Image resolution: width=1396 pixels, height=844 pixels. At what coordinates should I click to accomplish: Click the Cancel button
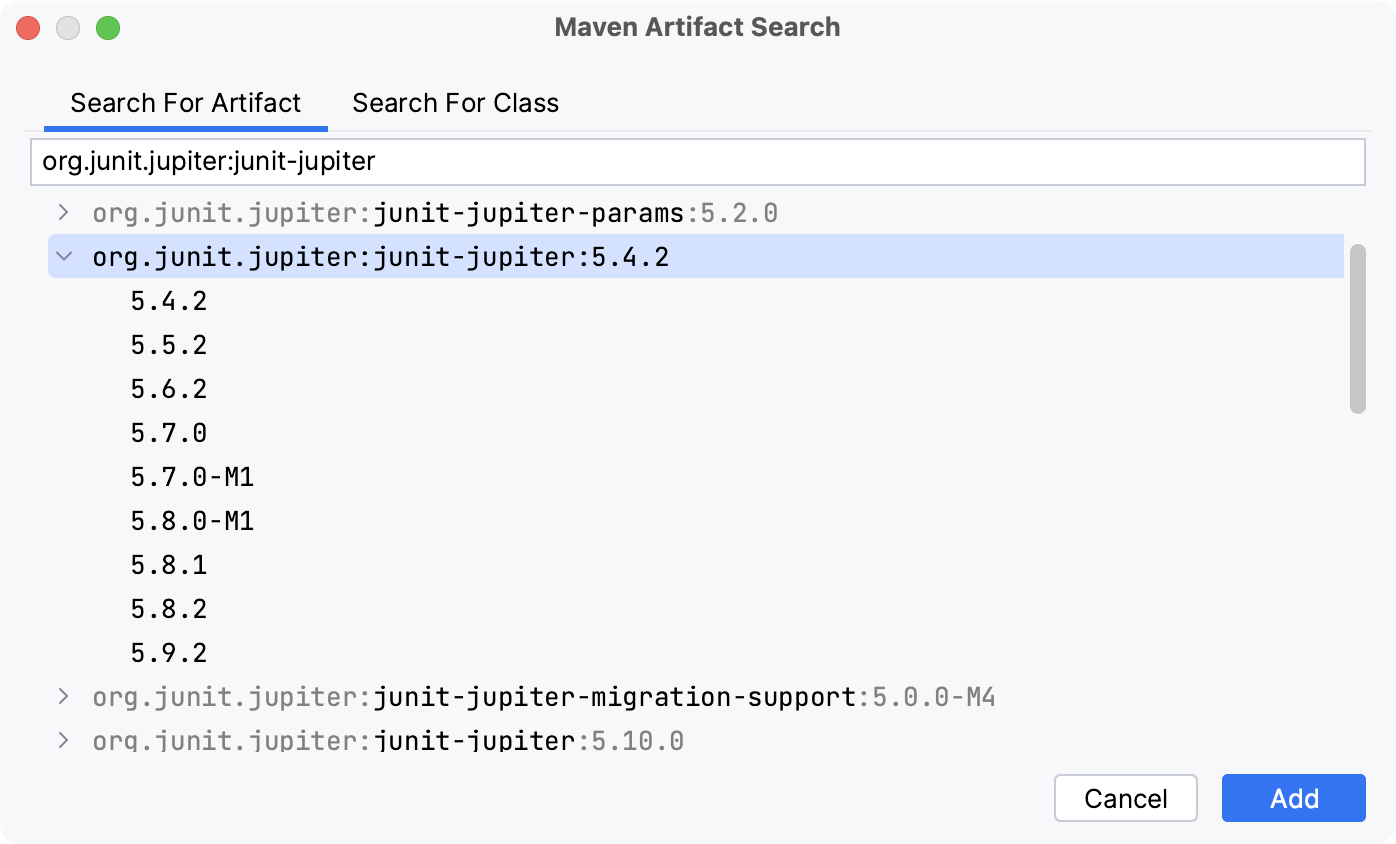tap(1125, 798)
